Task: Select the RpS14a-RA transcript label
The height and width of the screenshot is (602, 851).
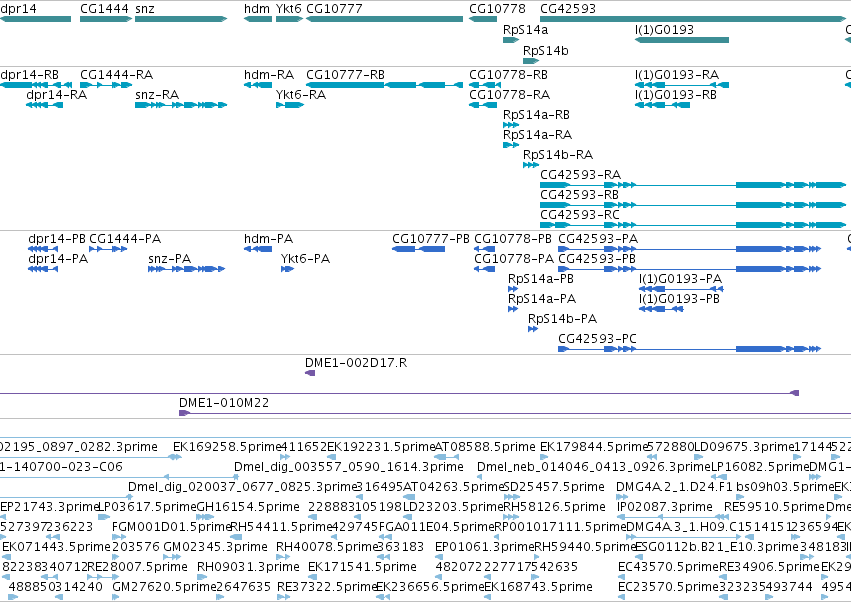Action: tap(537, 135)
